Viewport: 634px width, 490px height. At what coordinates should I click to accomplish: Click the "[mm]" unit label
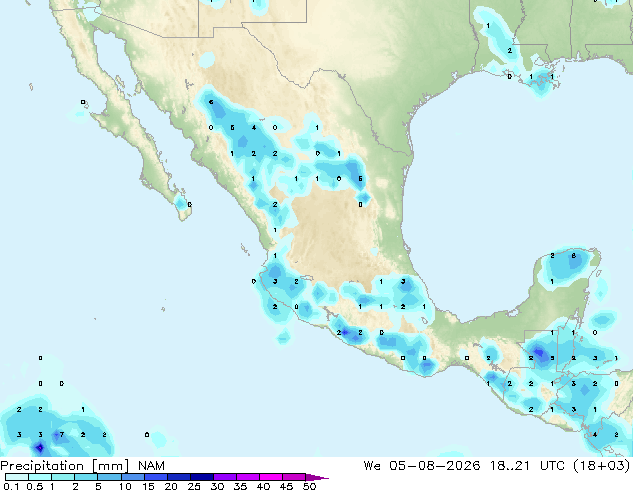110,466
